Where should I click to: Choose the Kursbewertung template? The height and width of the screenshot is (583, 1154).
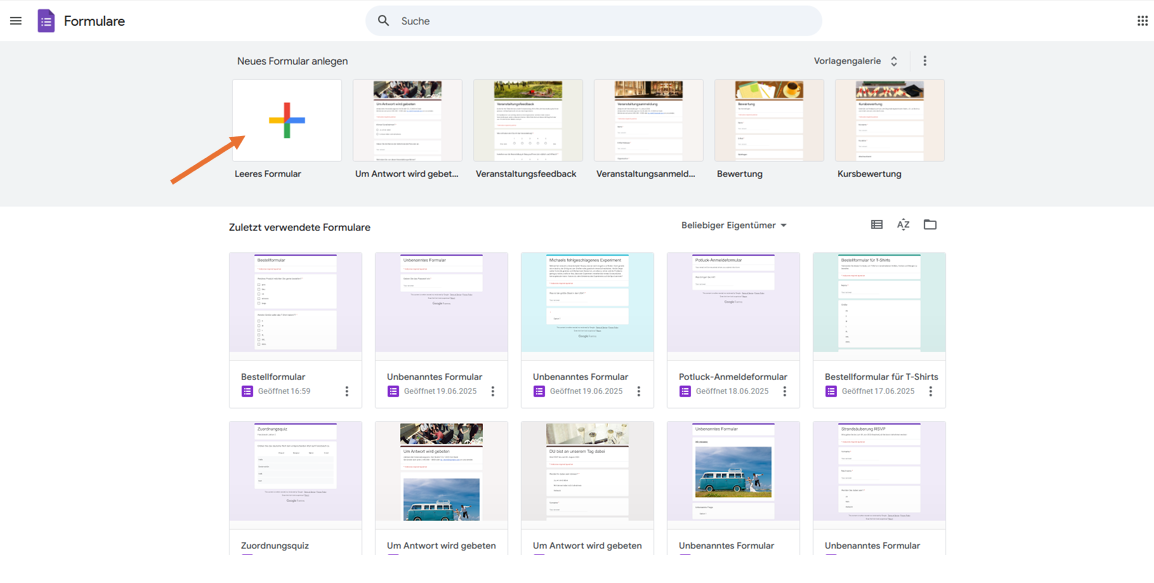(889, 121)
